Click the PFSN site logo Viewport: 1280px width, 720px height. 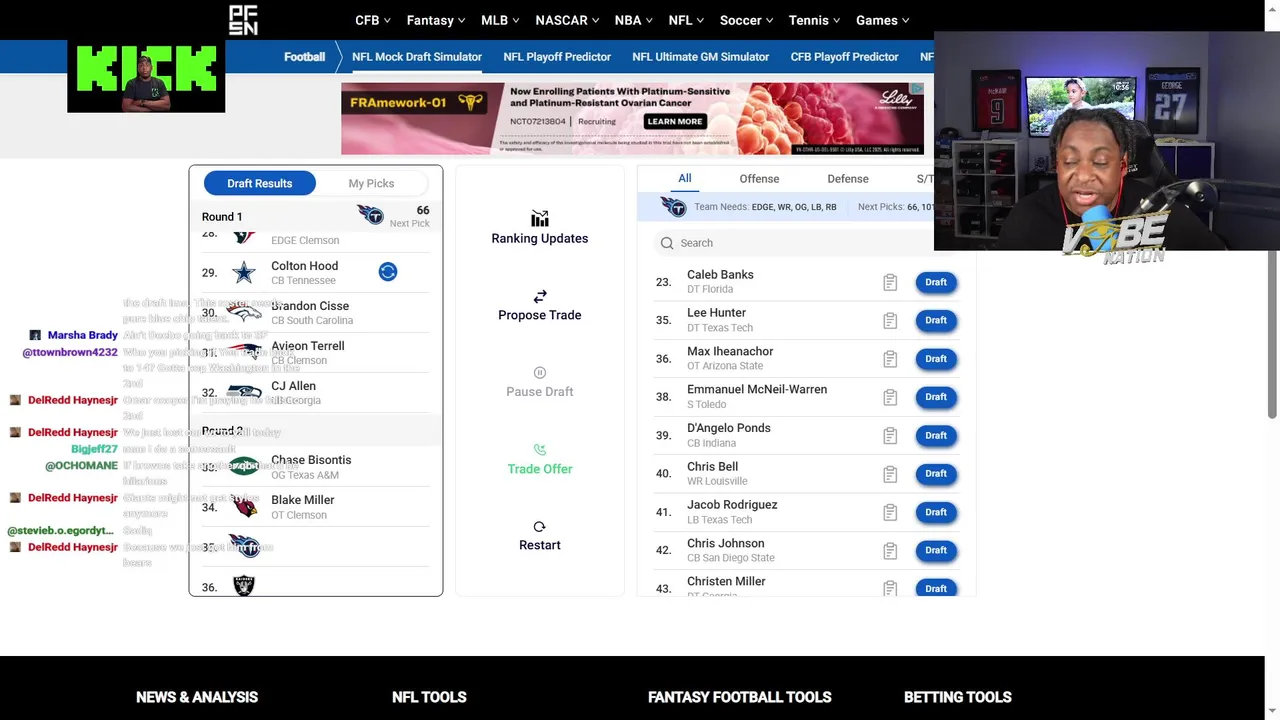(243, 20)
